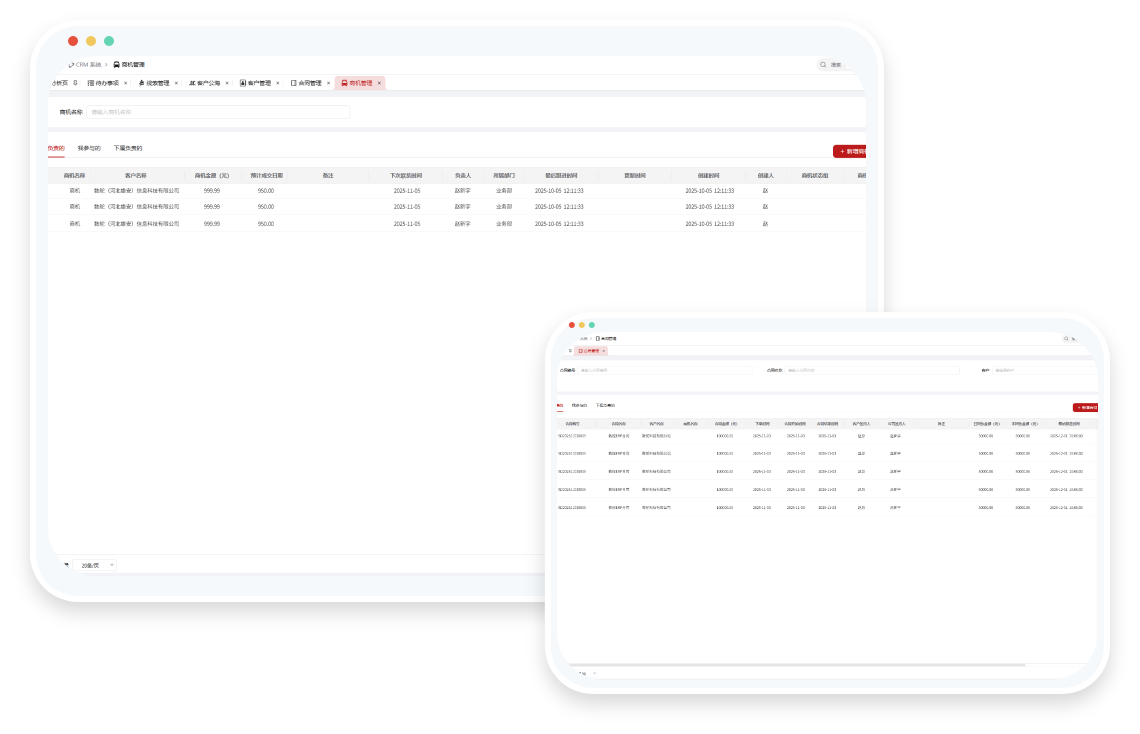Click the horizontal scrollbar in the contract window
1140x734 pixels.
[790, 665]
